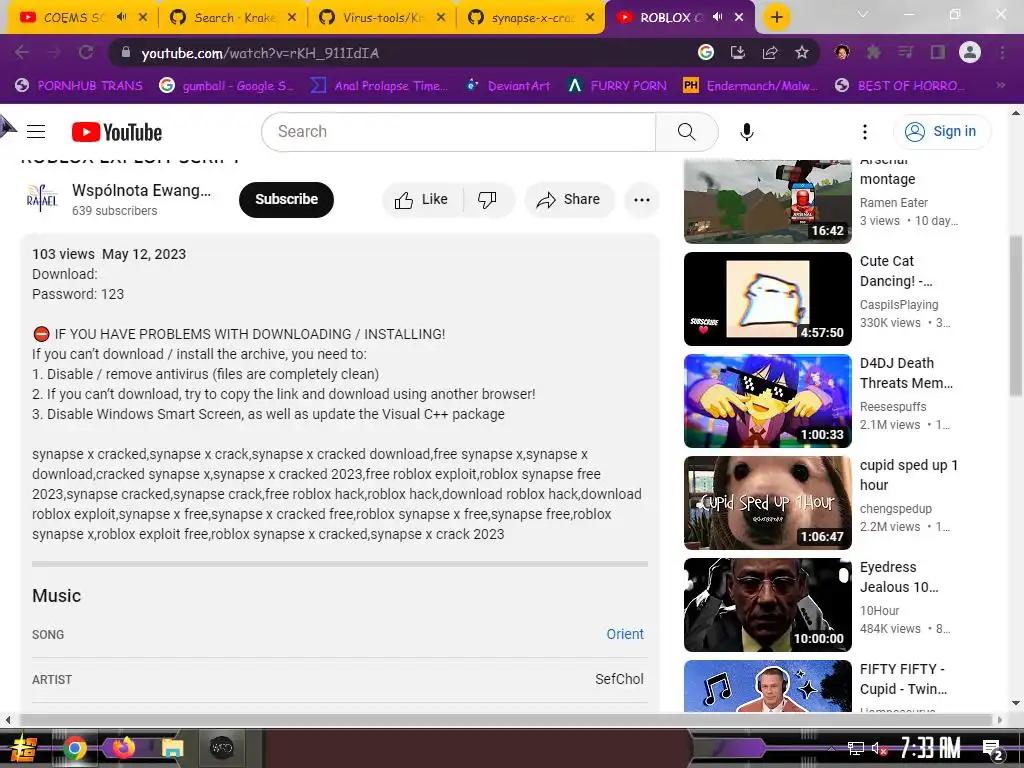Go to the YouTube home logo
This screenshot has height=768, width=1024.
117,132
